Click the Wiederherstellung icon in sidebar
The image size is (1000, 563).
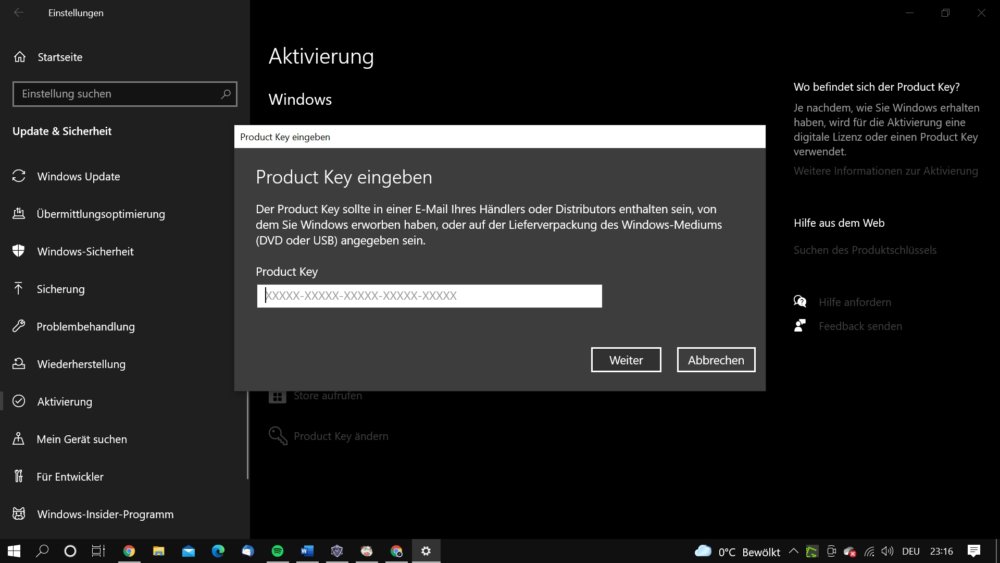pyautogui.click(x=18, y=363)
